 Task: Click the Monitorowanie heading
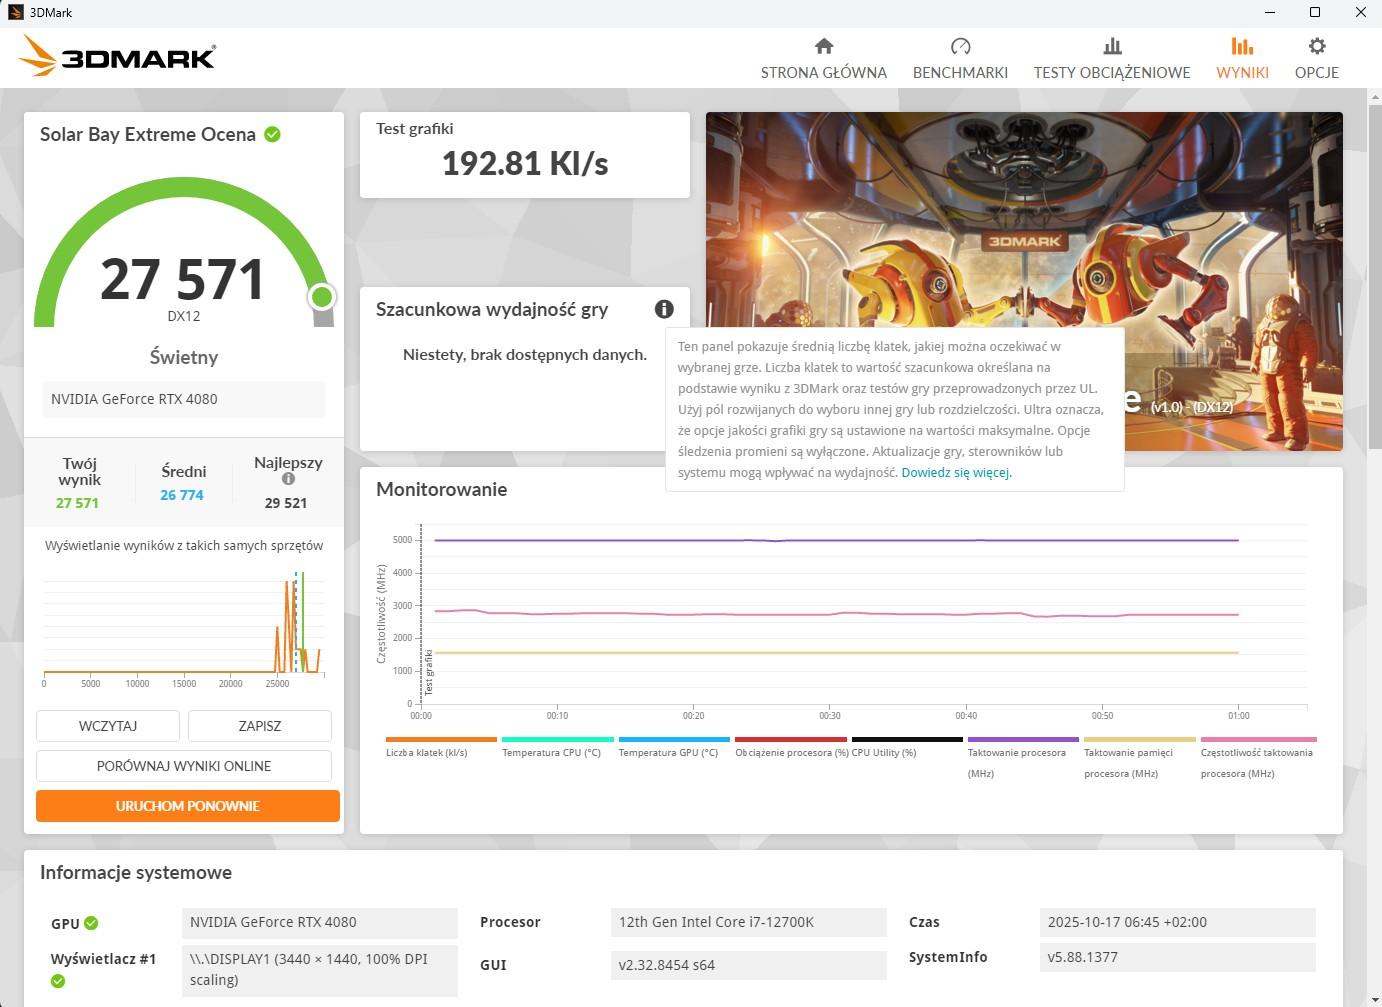tap(441, 489)
